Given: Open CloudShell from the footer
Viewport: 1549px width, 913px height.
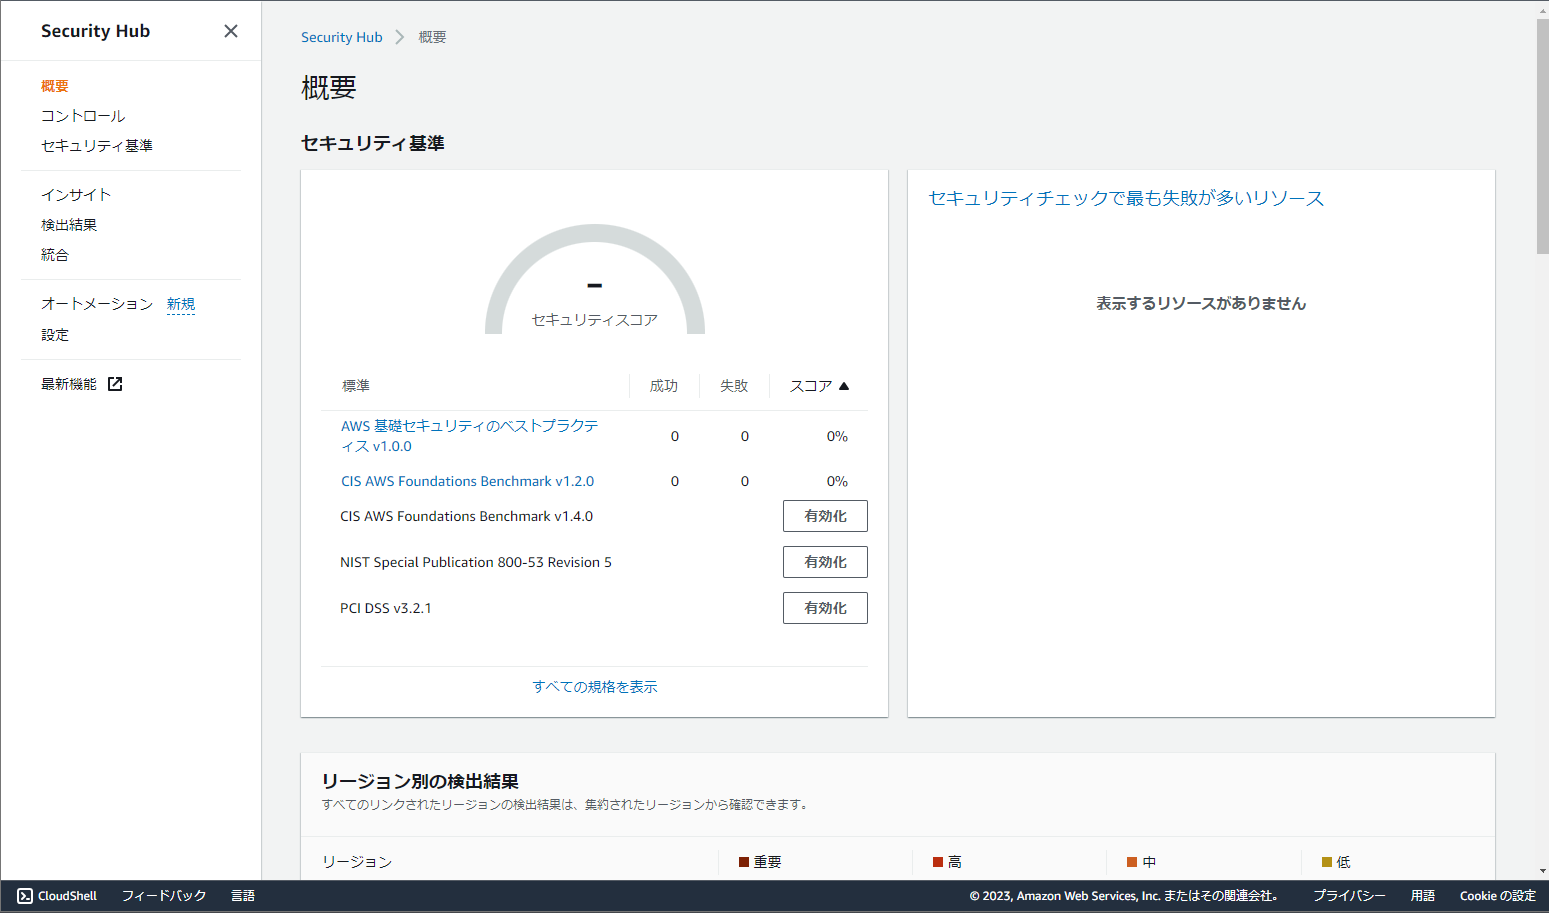Looking at the screenshot, I should click(x=57, y=896).
